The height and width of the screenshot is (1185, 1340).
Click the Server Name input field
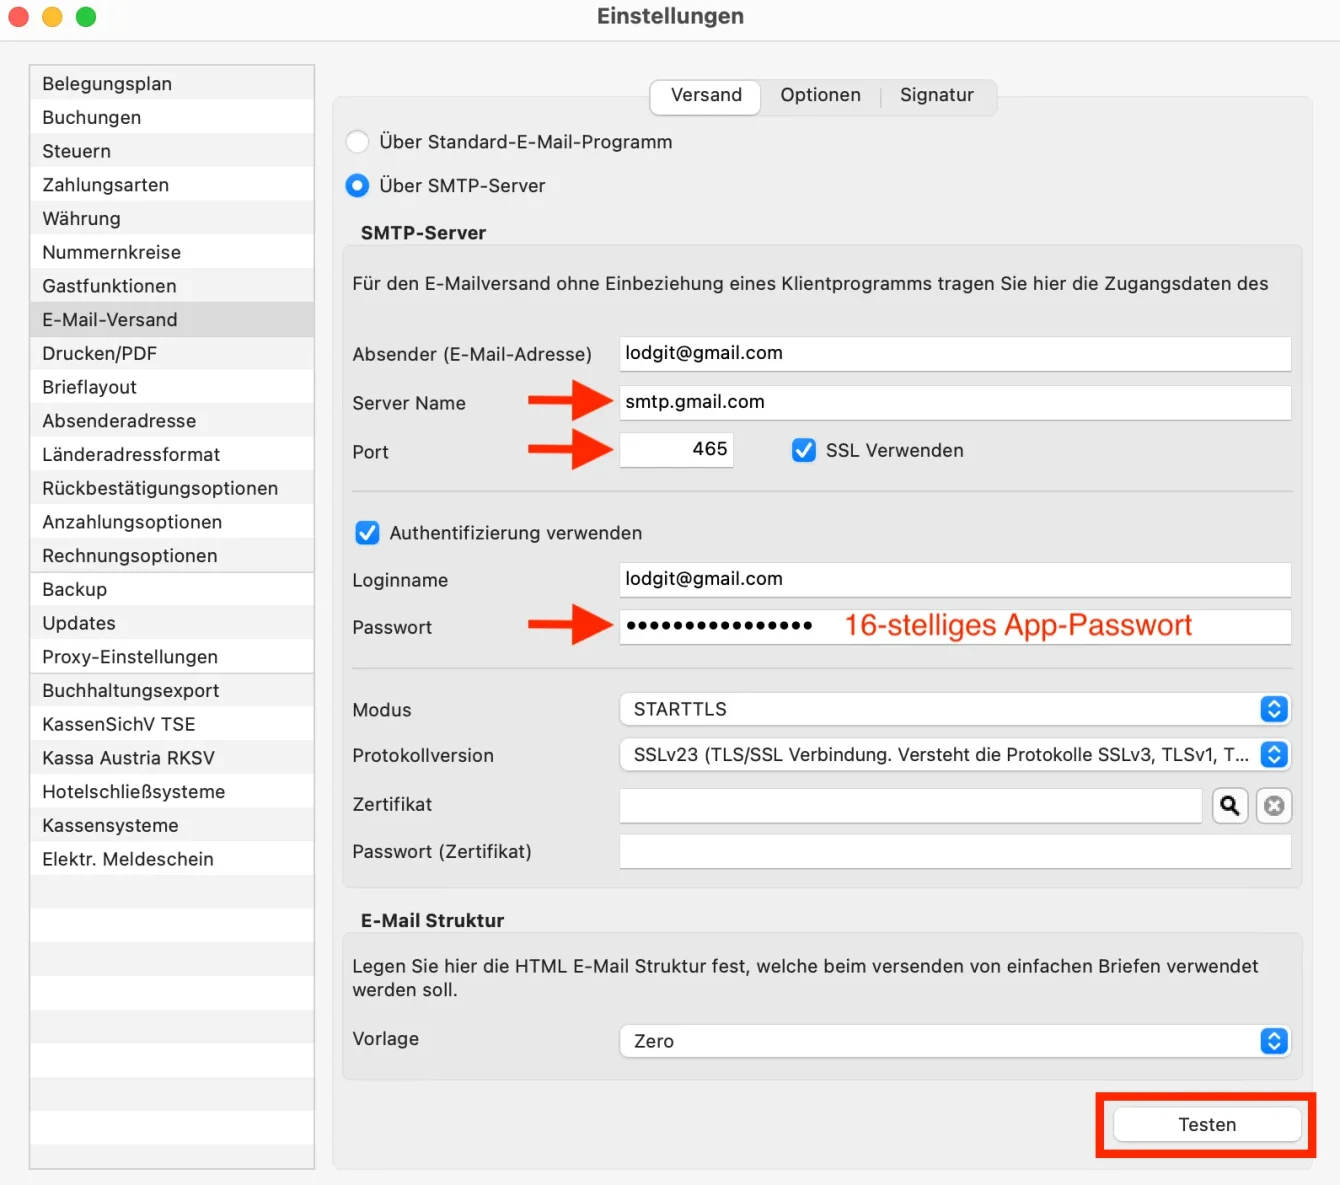[955, 403]
